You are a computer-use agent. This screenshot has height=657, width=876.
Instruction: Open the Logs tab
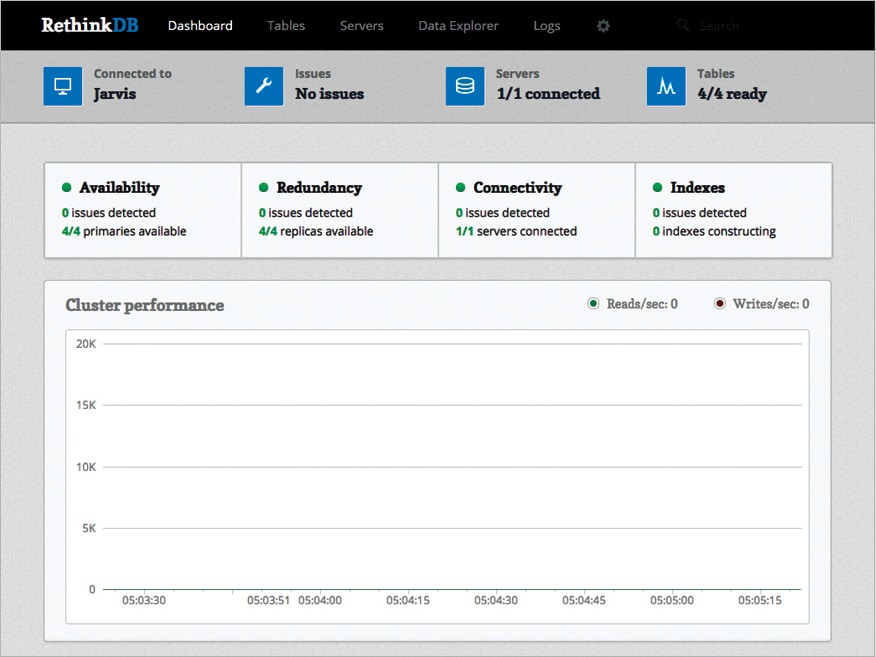(x=547, y=26)
